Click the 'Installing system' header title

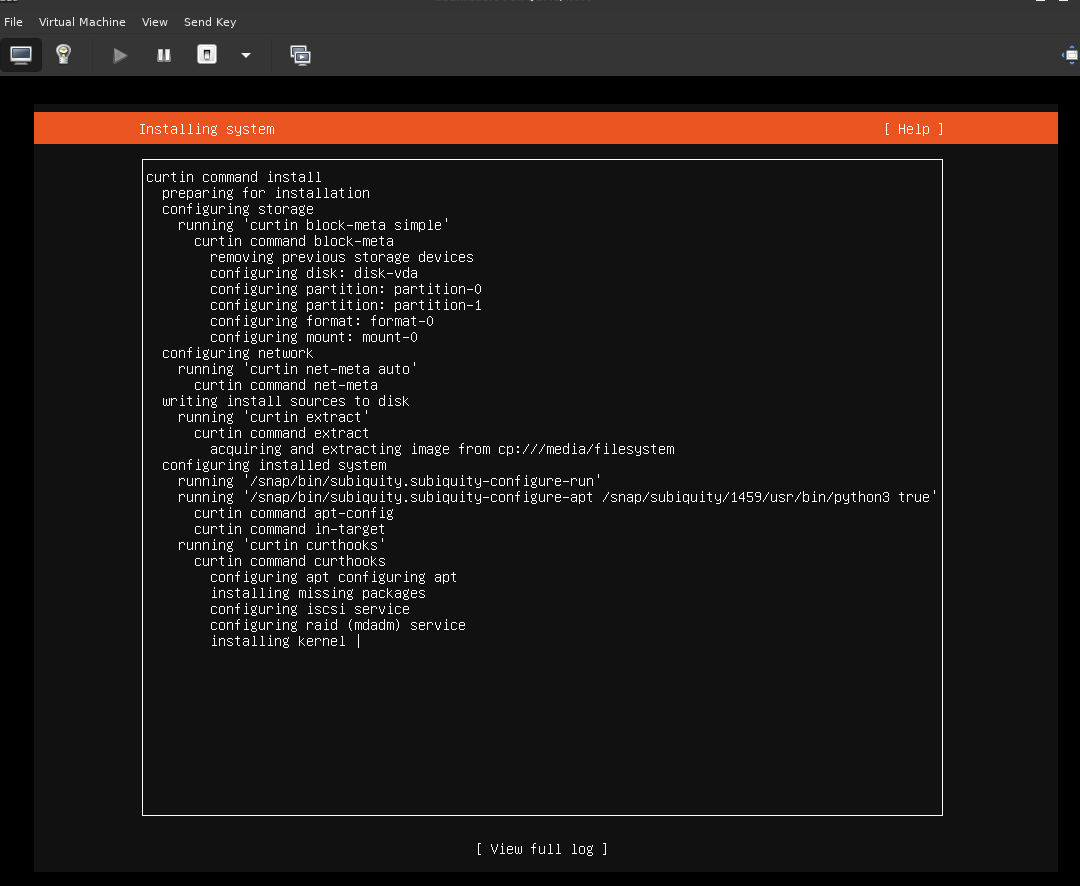pyautogui.click(x=206, y=129)
